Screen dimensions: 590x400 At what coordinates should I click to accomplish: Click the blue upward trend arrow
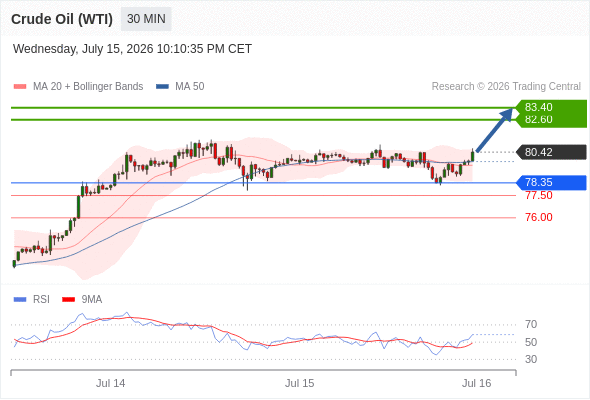point(494,130)
